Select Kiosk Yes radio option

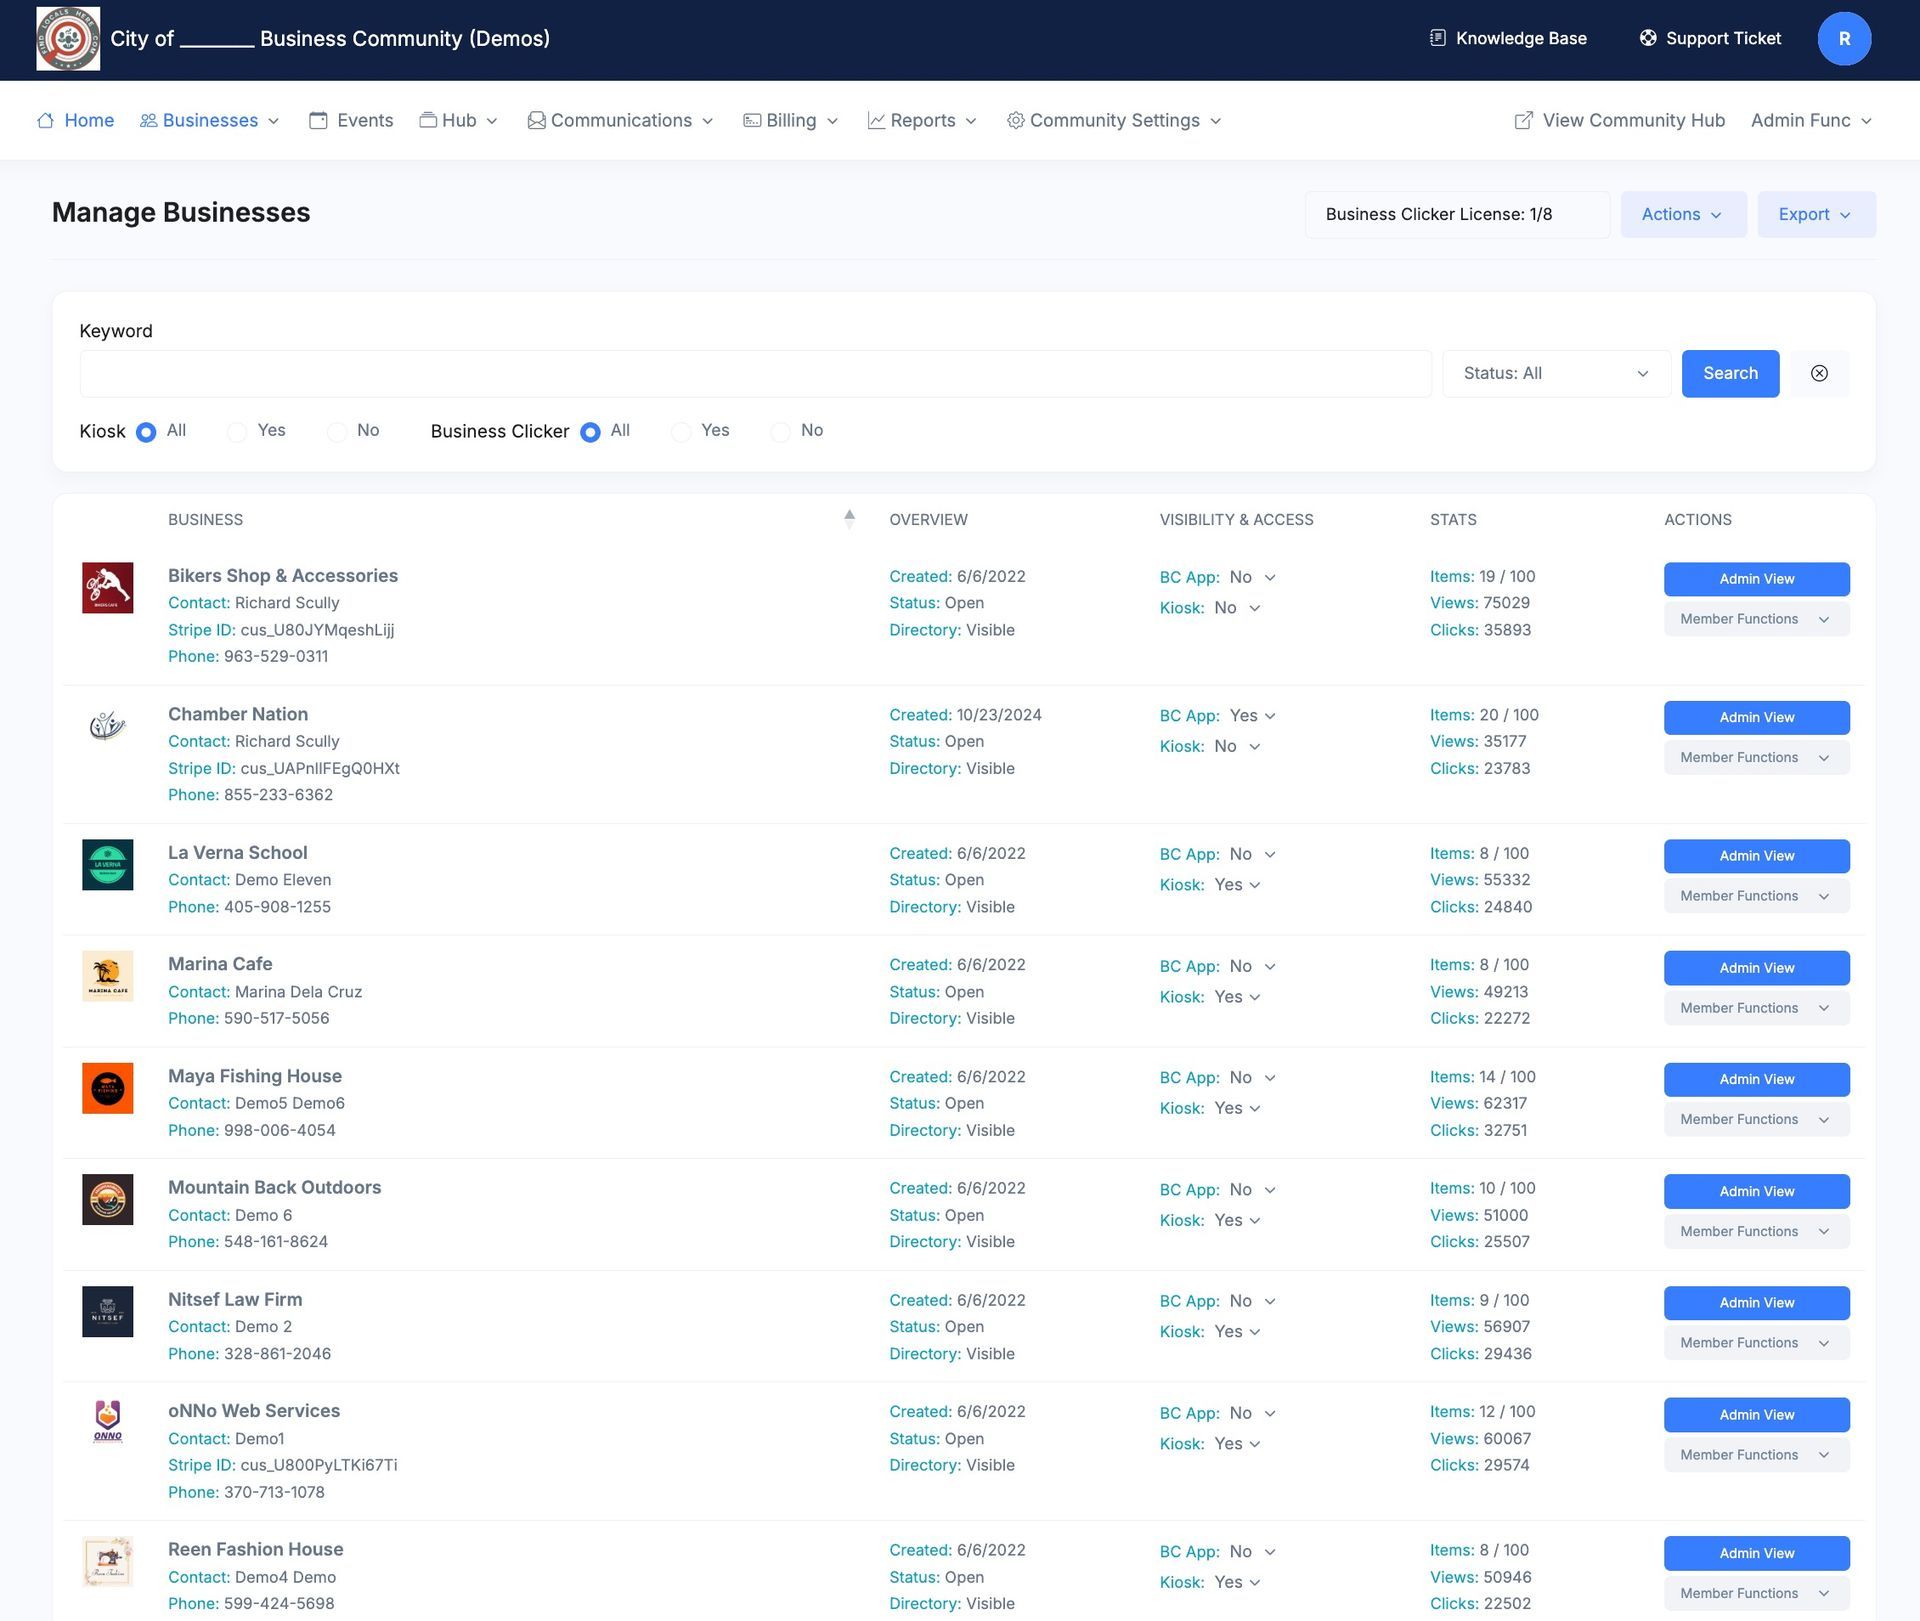pyautogui.click(x=237, y=432)
